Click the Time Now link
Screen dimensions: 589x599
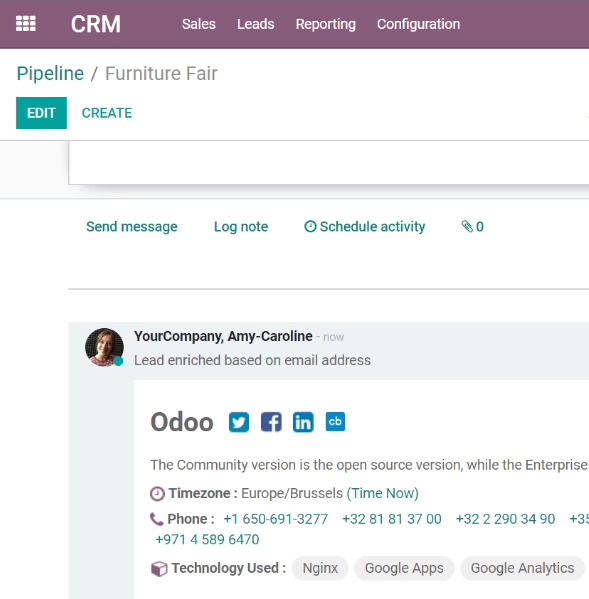pyautogui.click(x=383, y=493)
